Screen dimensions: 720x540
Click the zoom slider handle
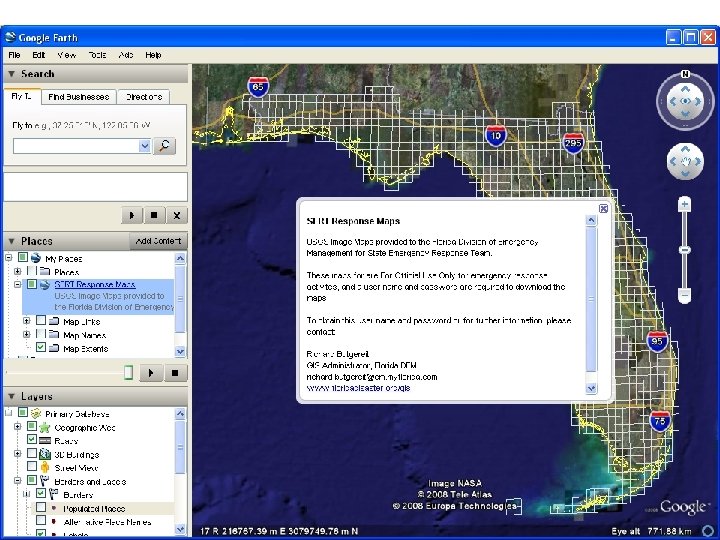[x=685, y=250]
